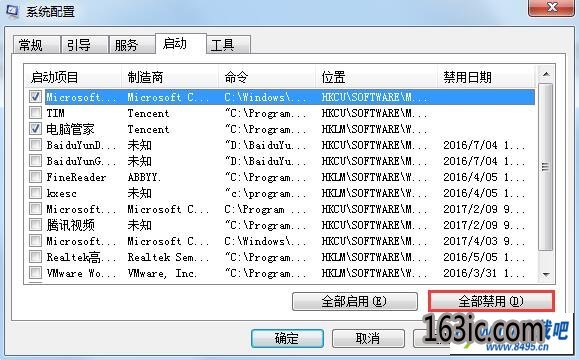
Task: Click the Tencent manufacturer cell for TIM
Action: tap(148, 113)
